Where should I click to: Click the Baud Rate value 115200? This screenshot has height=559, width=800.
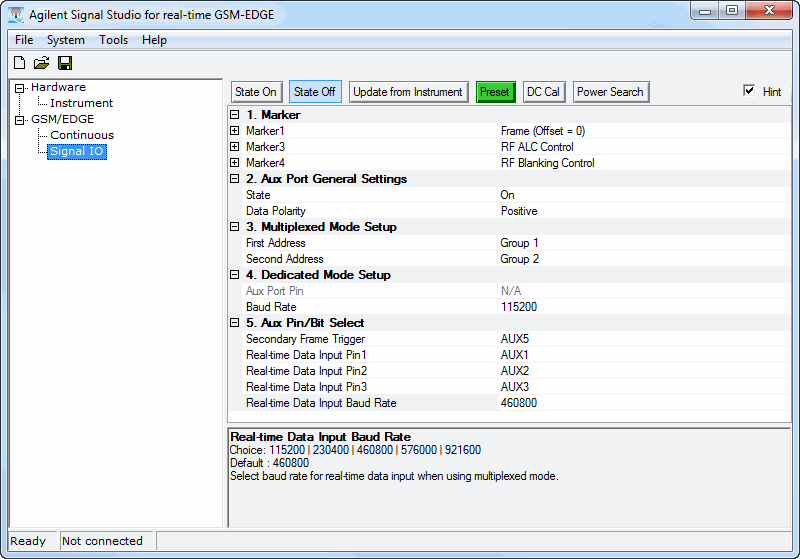[x=519, y=307]
